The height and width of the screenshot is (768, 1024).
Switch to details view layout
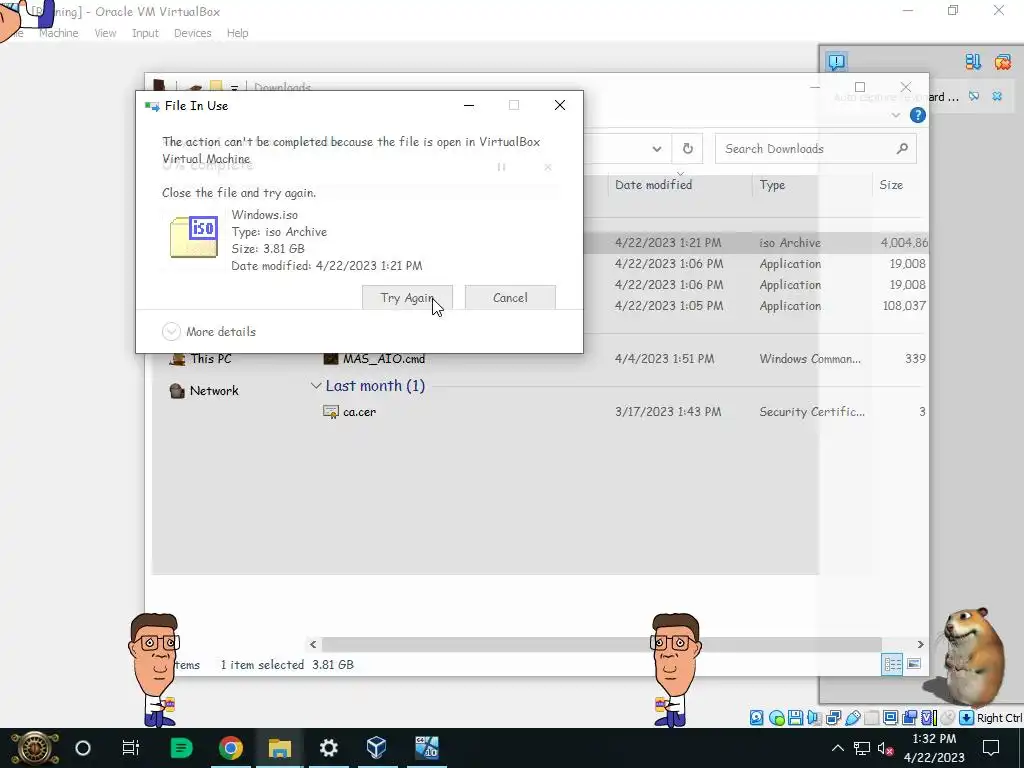(892, 664)
